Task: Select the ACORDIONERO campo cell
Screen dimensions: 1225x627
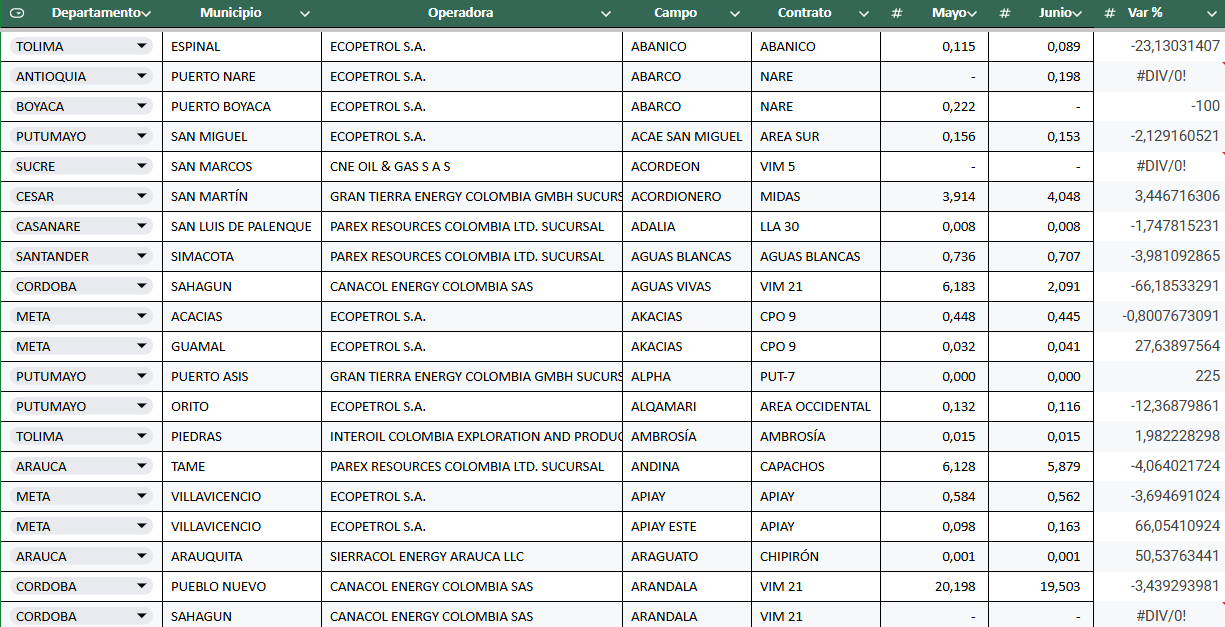Action: click(687, 197)
